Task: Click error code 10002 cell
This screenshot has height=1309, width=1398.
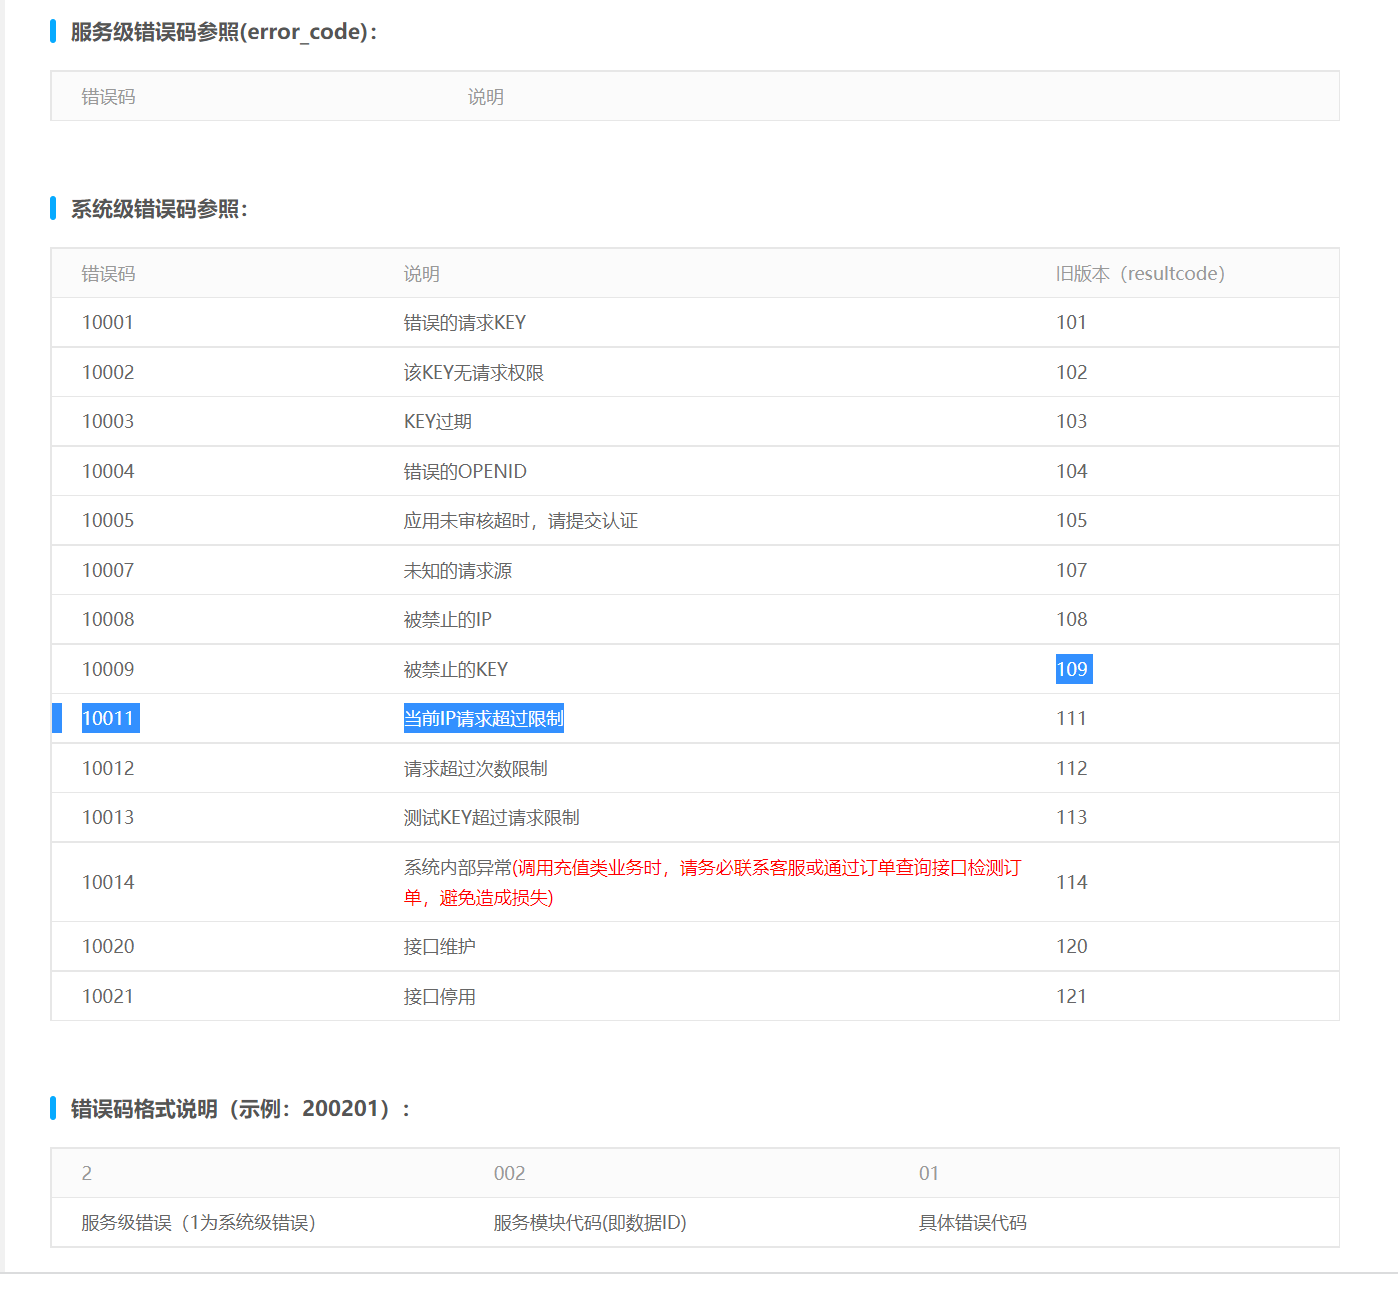Action: [108, 372]
